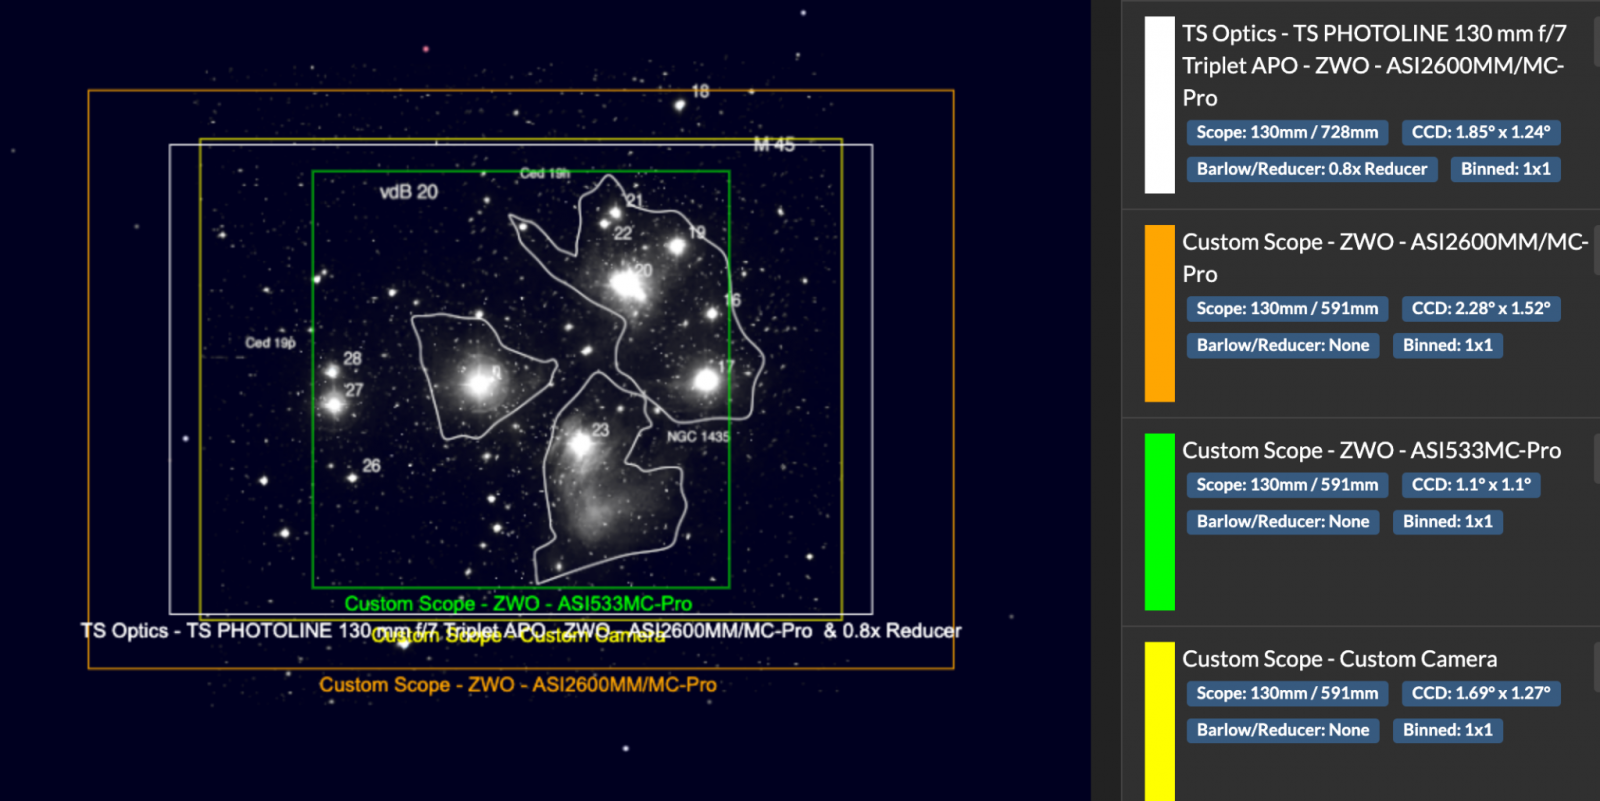Click the orange swatch for ASI2600MM/MC-Pro custom scope
Viewport: 1600px width, 801px height.
[x=1159, y=313]
